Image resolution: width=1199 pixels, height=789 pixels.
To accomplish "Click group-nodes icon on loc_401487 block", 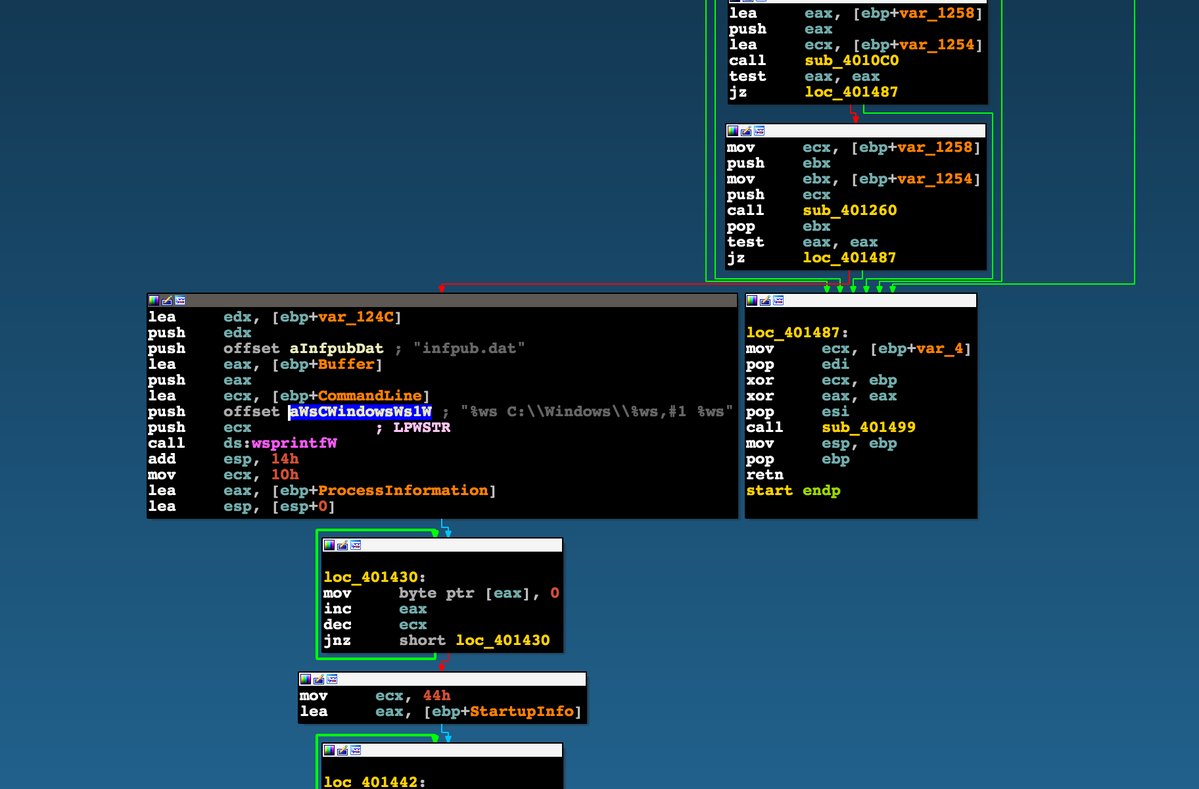I will 776,300.
